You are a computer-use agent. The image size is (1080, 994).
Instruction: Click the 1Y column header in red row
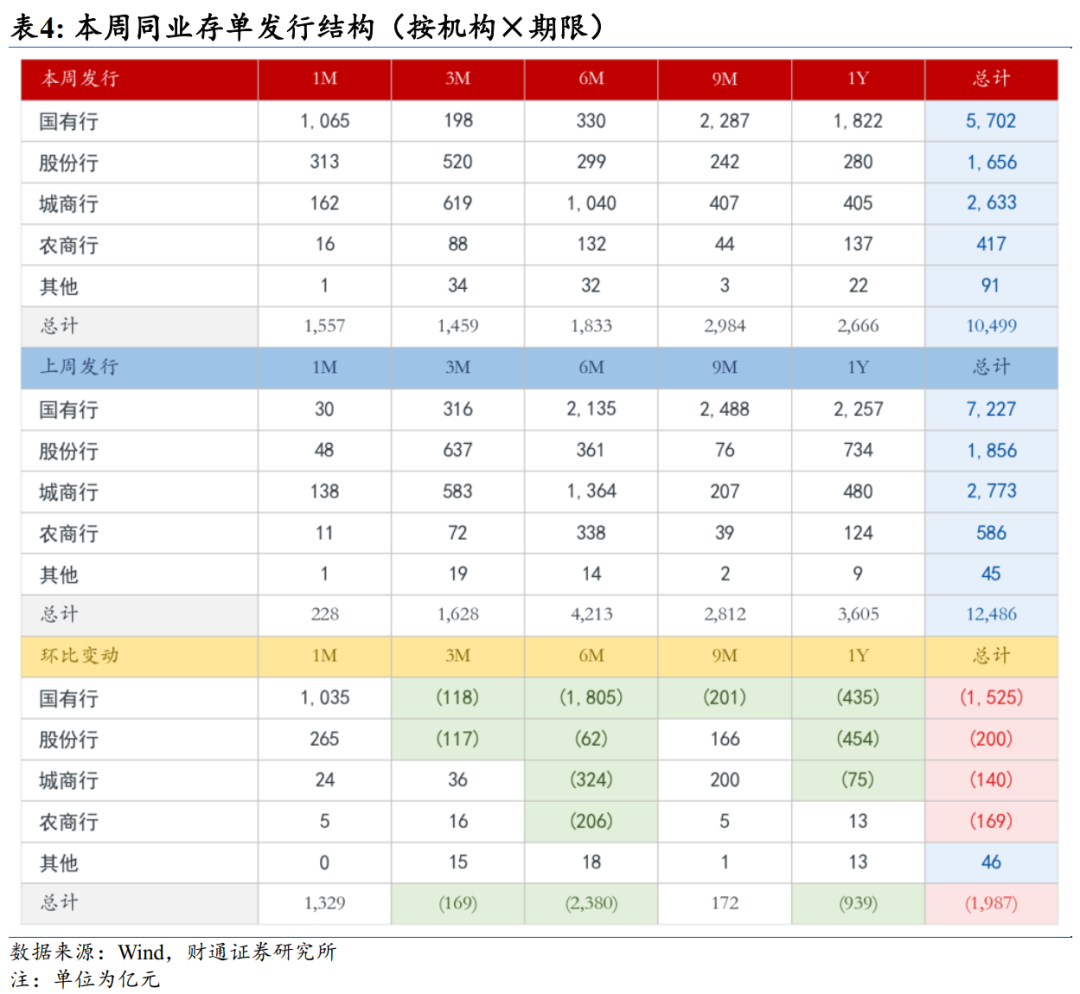point(858,79)
